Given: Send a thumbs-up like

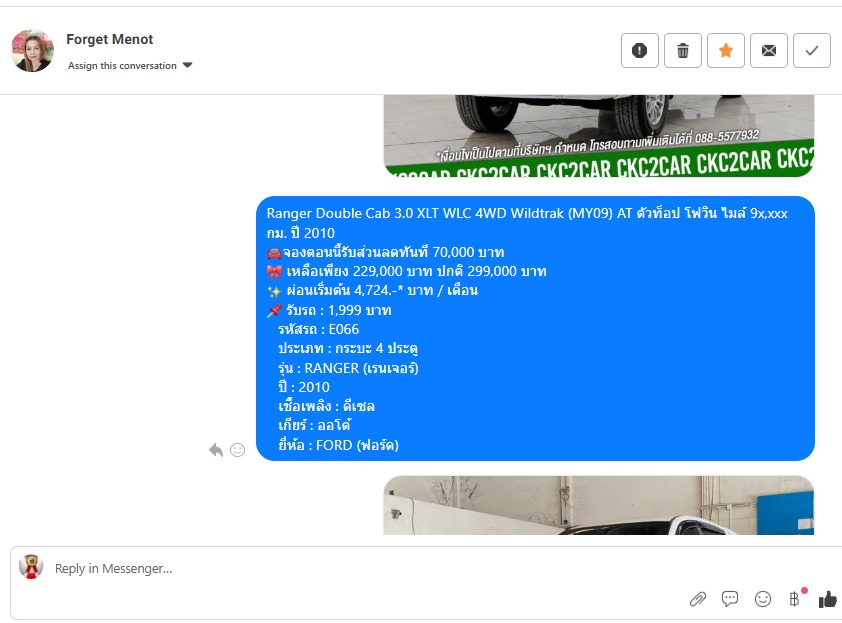Looking at the screenshot, I should tap(828, 599).
